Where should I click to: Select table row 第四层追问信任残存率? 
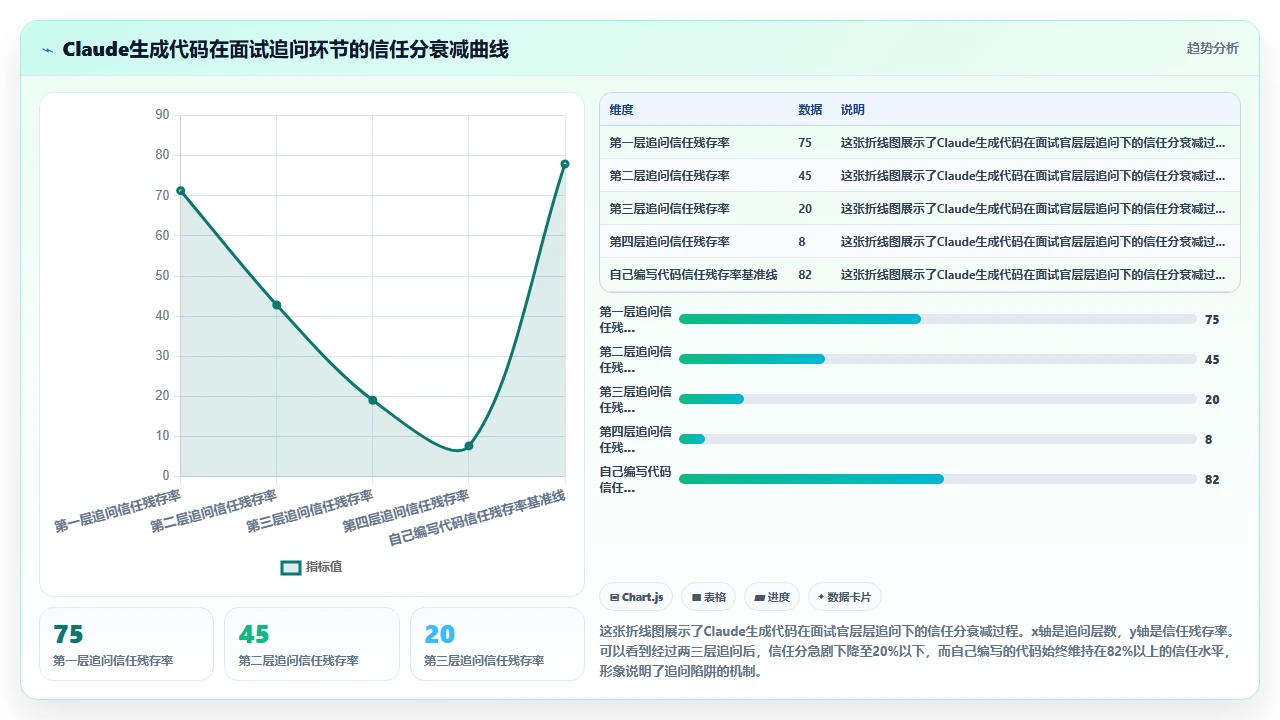[920, 242]
